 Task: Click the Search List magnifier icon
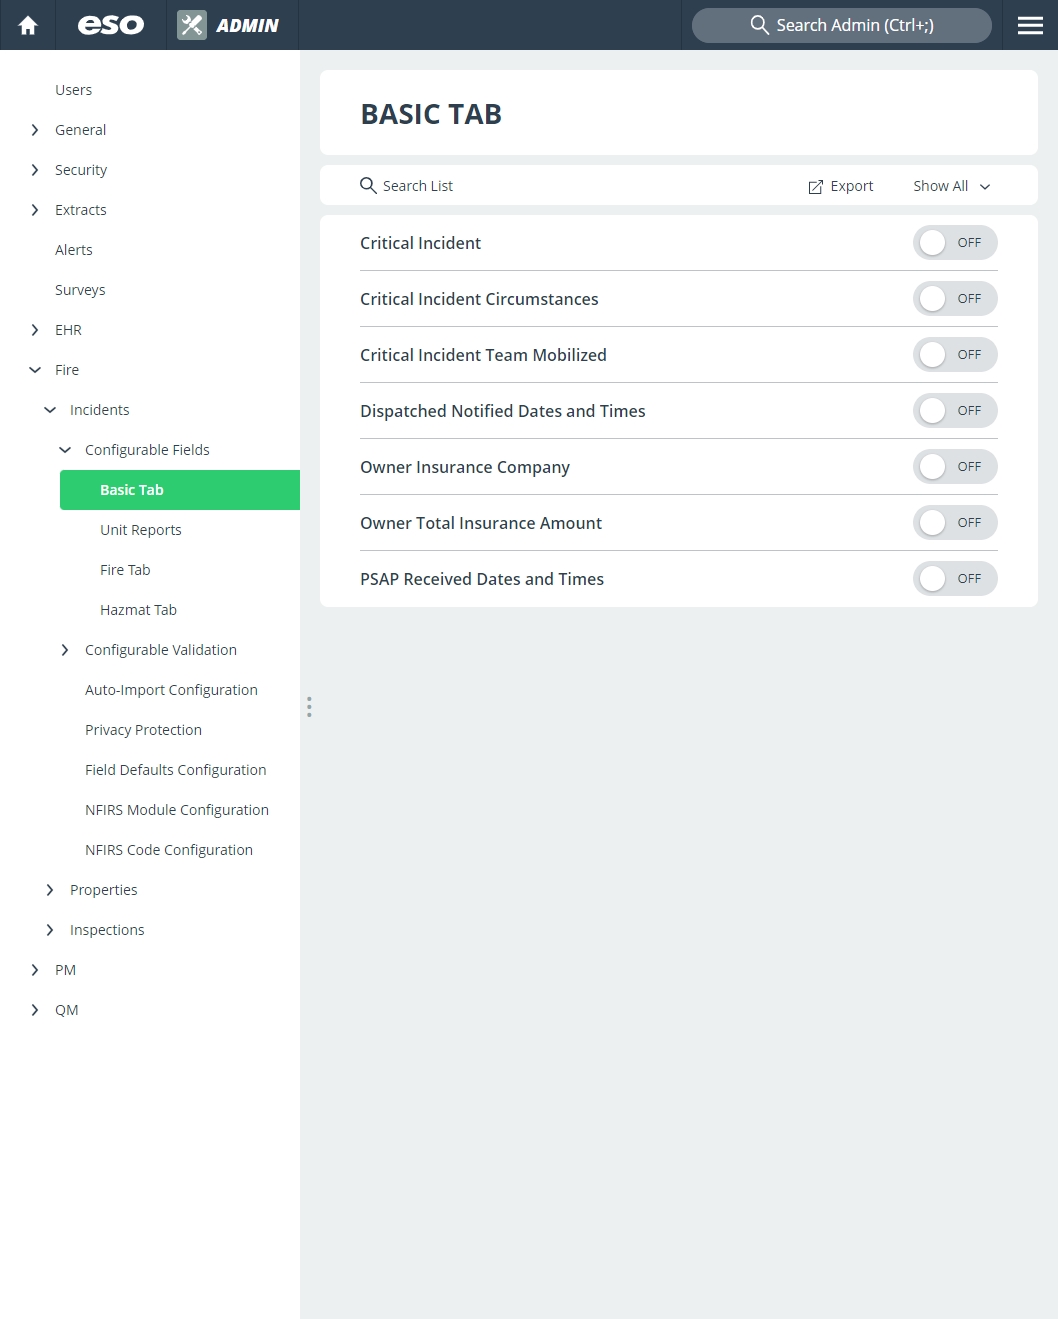(368, 186)
